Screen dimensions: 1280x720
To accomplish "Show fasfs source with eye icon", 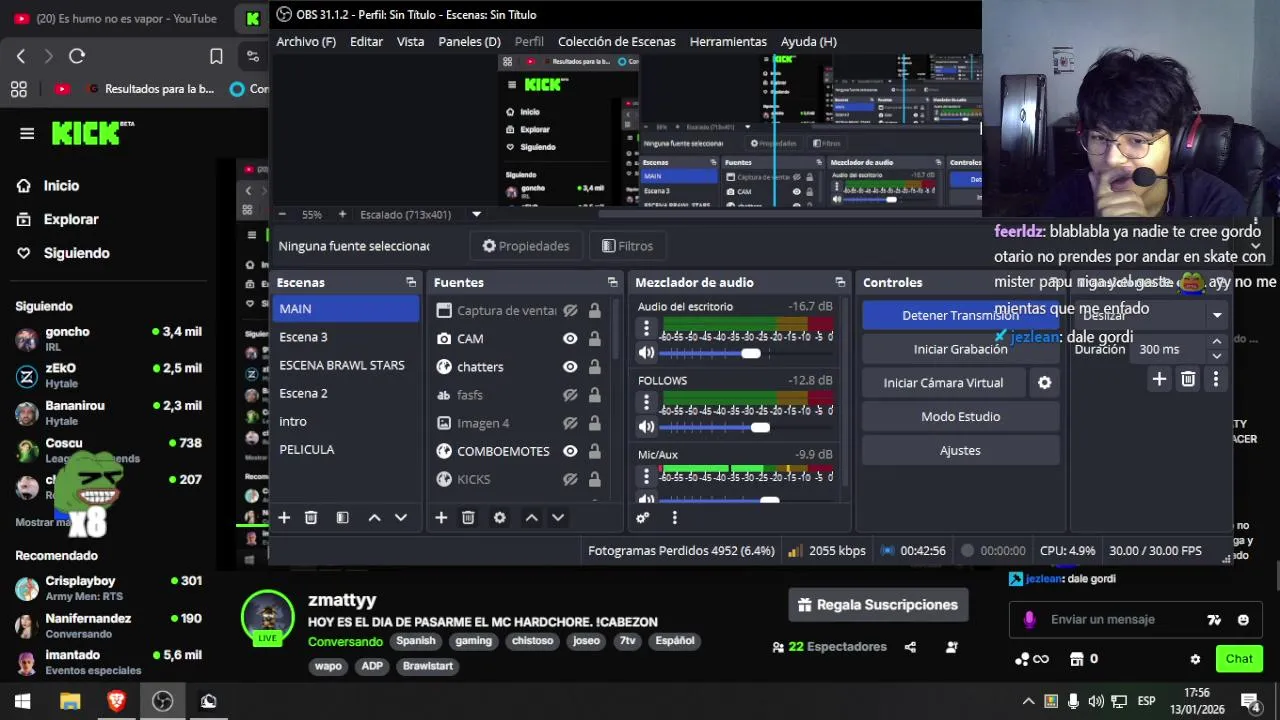I will point(570,395).
